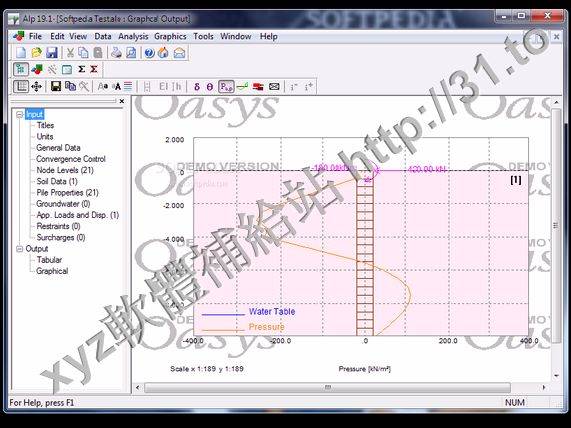
Task: Open General Data in the tree
Action: (x=58, y=148)
